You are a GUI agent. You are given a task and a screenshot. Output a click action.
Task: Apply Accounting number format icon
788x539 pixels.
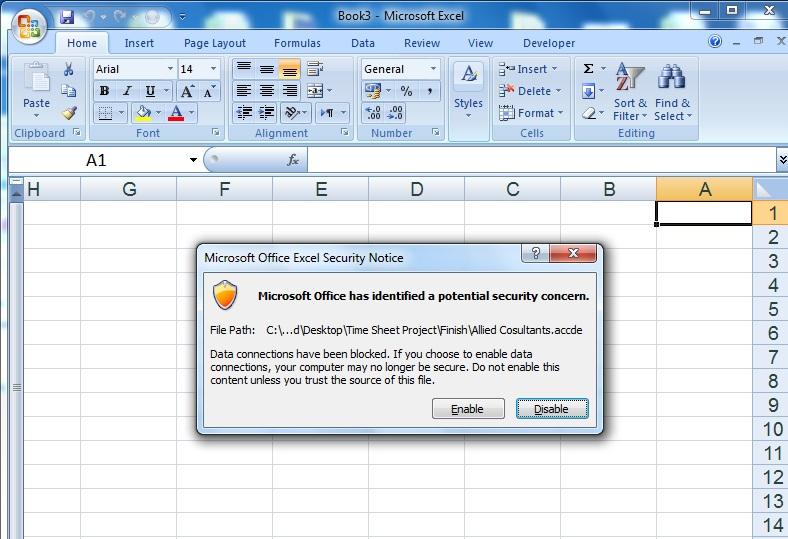click(373, 91)
